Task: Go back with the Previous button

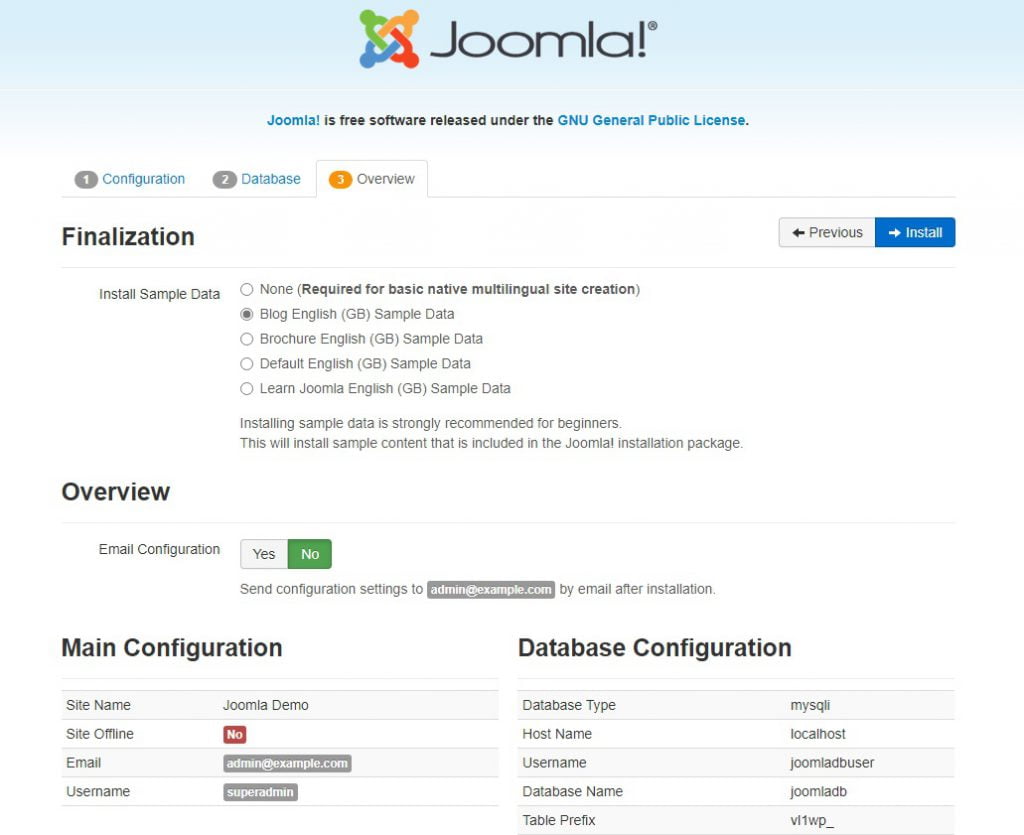Action: [827, 232]
